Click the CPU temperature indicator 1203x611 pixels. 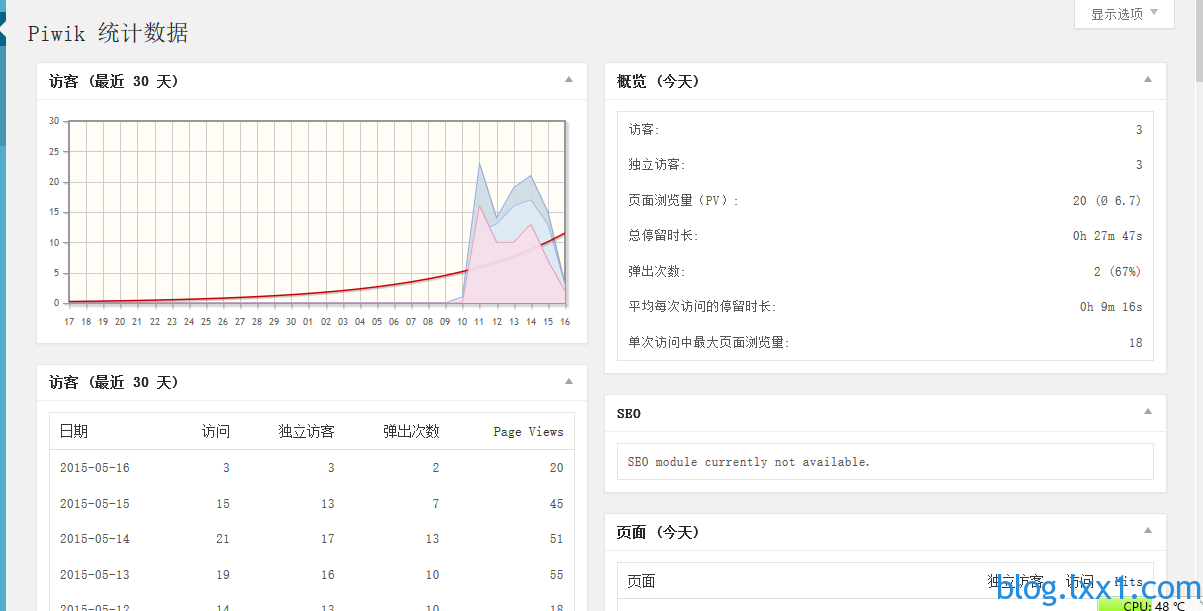[1150, 605]
